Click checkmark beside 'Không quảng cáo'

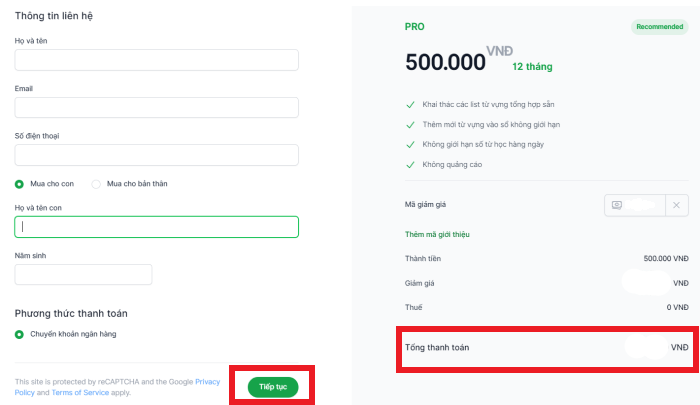point(410,165)
